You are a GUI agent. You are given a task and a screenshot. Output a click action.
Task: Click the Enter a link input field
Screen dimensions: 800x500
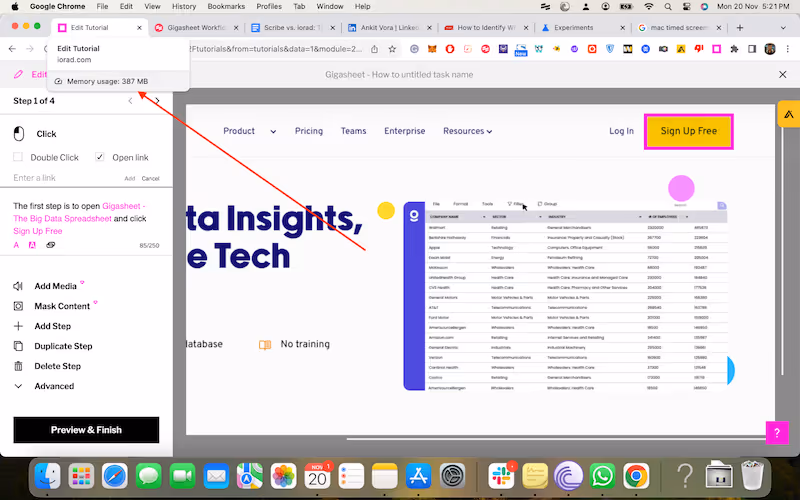pos(66,178)
